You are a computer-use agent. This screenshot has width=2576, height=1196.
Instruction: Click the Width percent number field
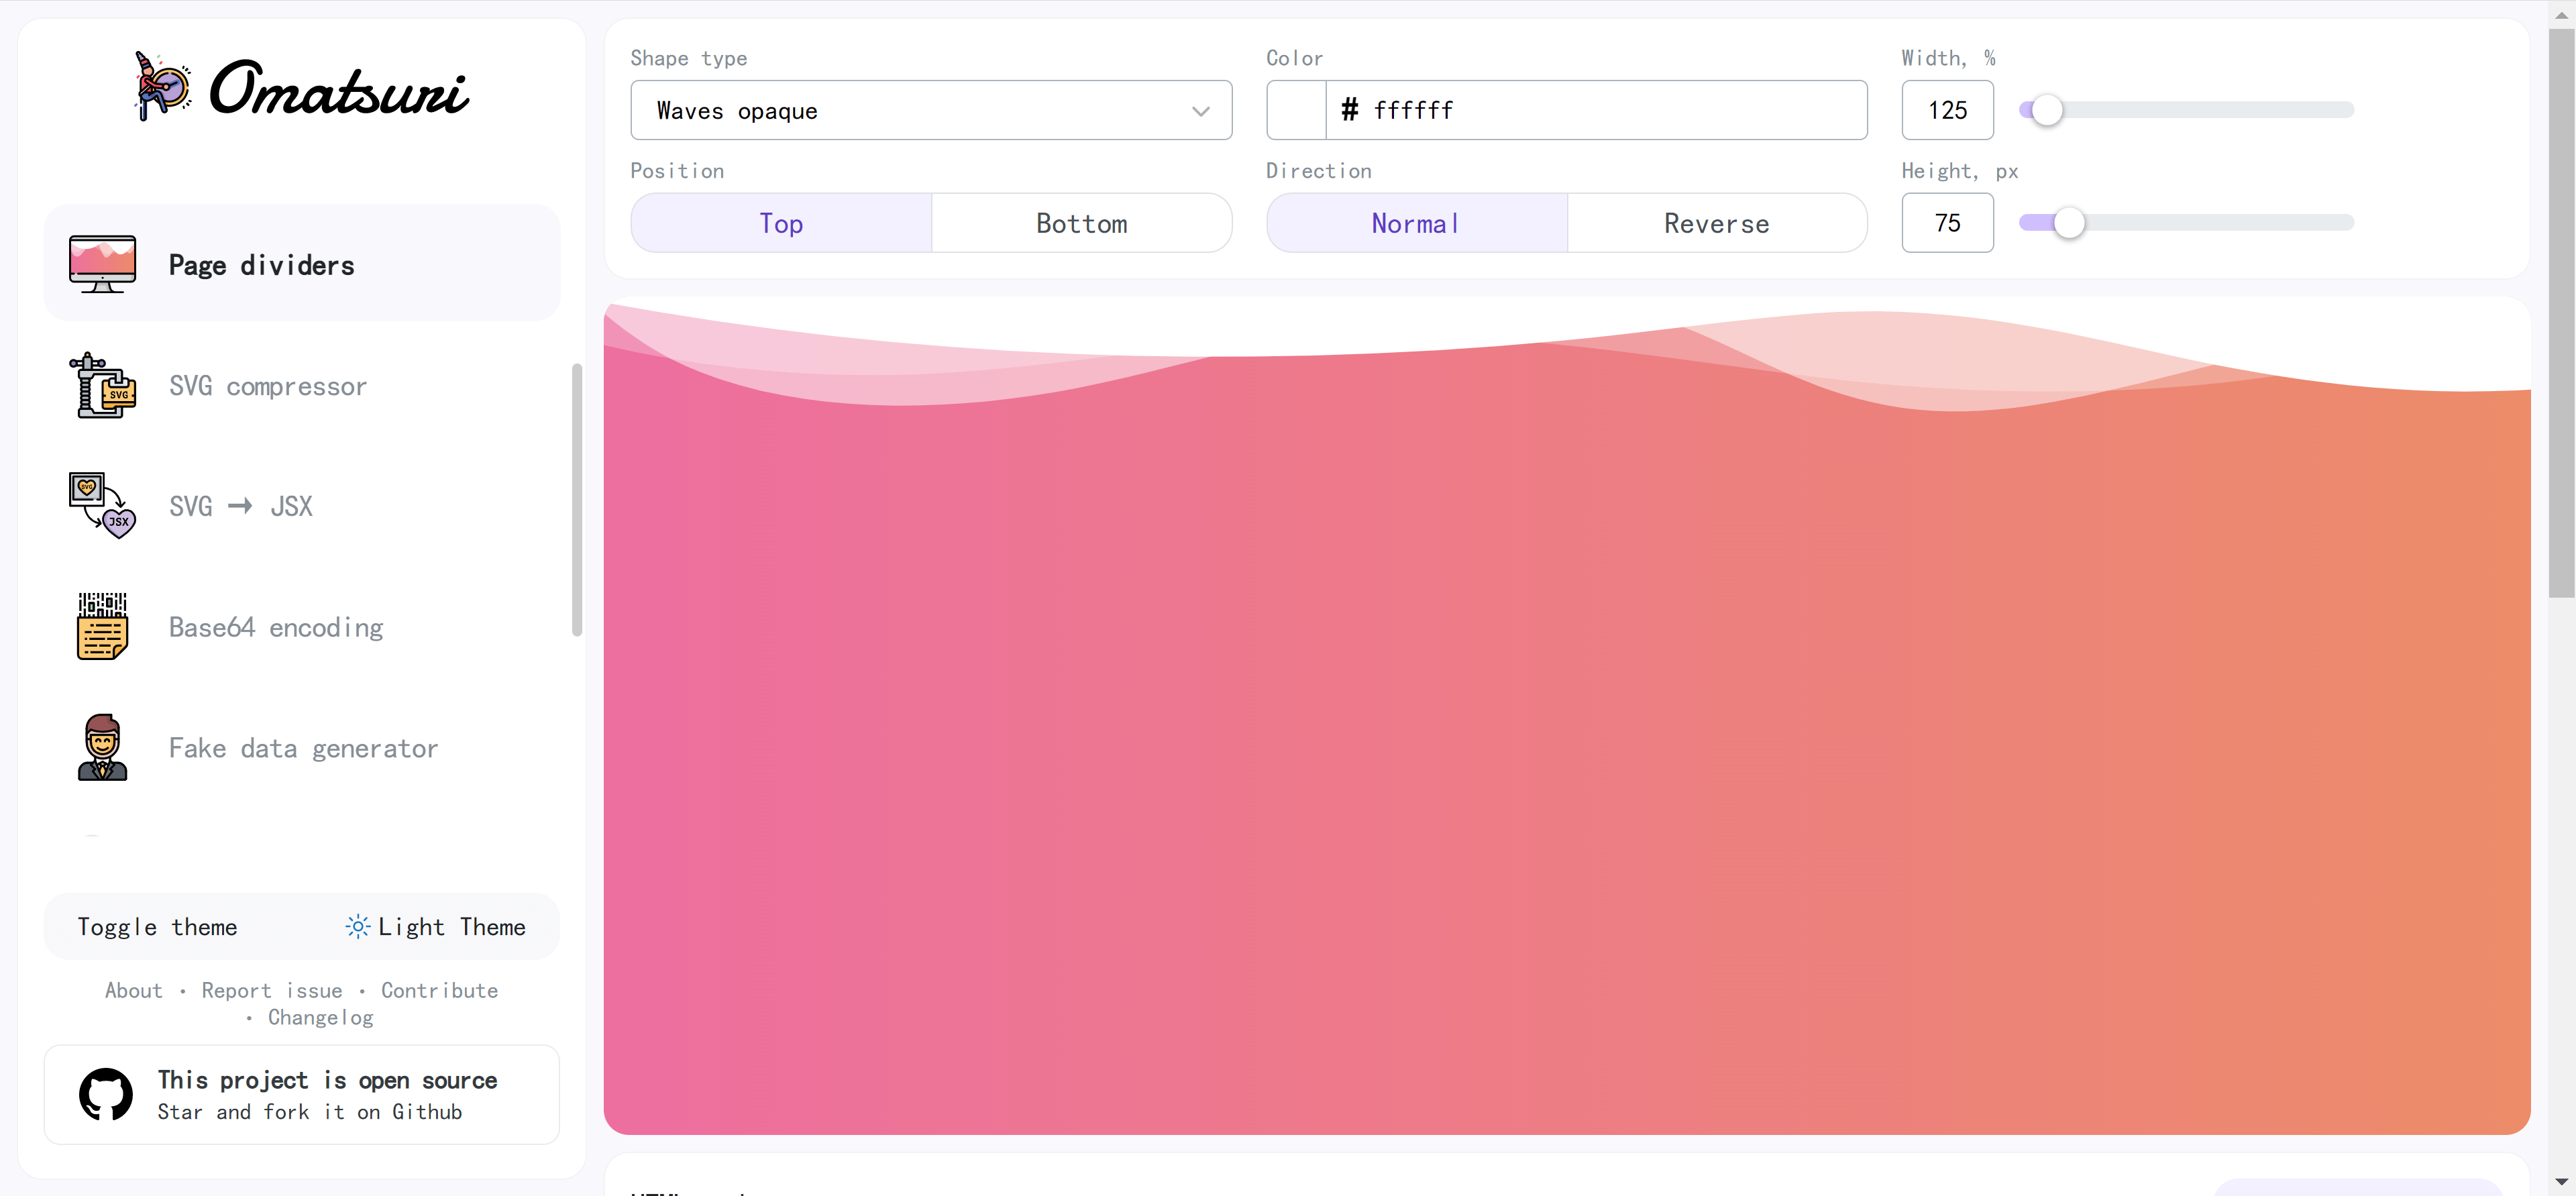(x=1946, y=110)
